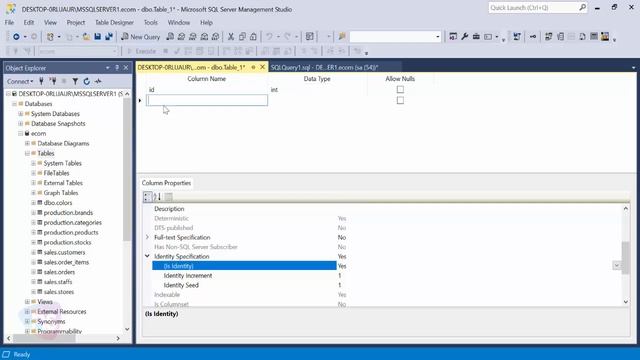This screenshot has width=640, height=360.
Task: Expand the System Databases node
Action: tap(20, 113)
